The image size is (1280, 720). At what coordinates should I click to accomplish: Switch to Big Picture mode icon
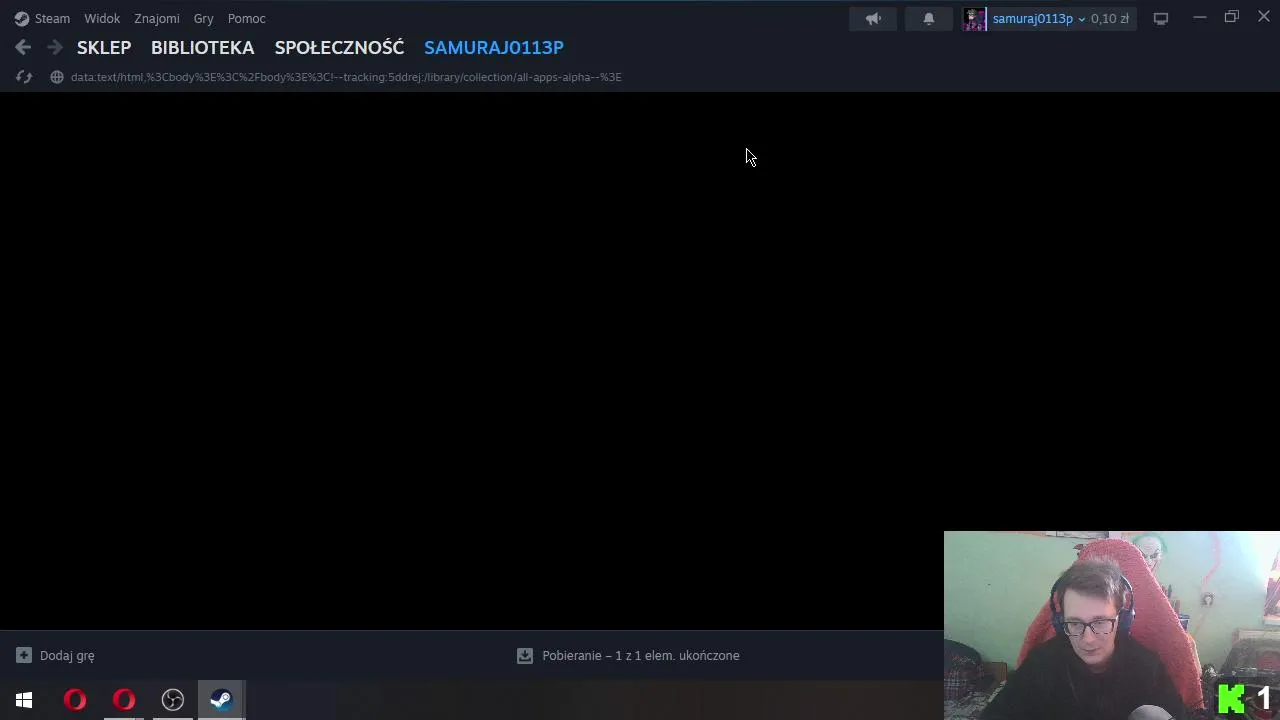(1161, 19)
